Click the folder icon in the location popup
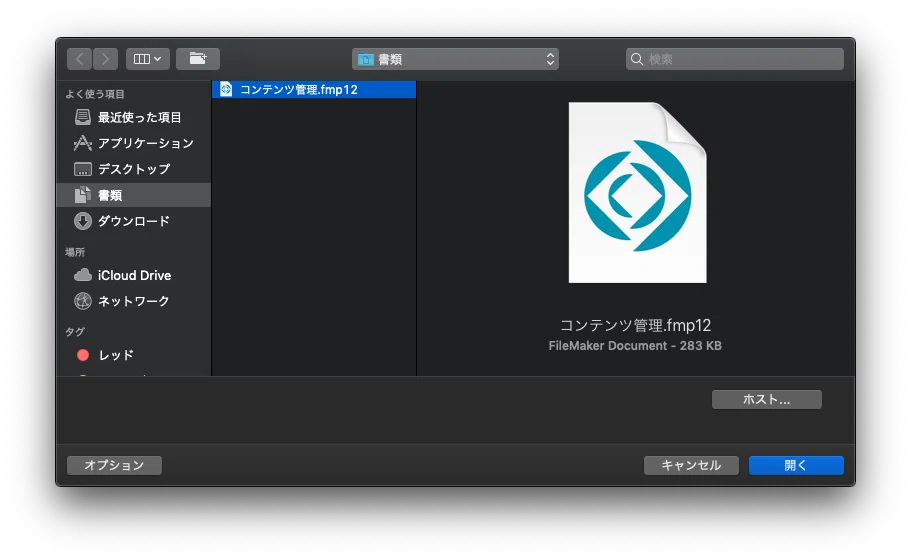 (365, 59)
